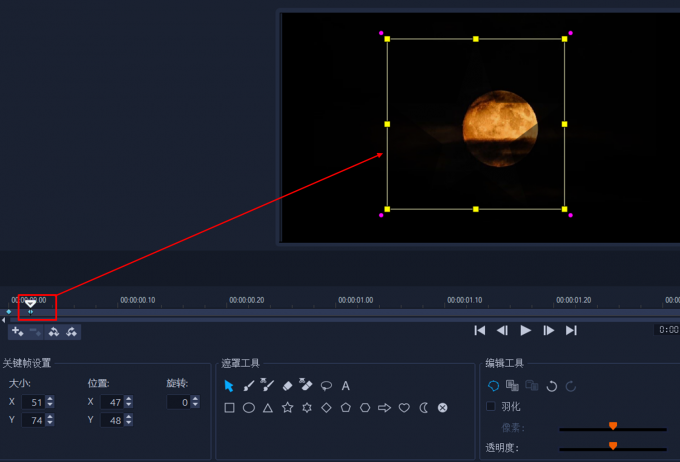680x462 pixels.
Task: Choose the pentagon mask shape
Action: click(x=346, y=408)
